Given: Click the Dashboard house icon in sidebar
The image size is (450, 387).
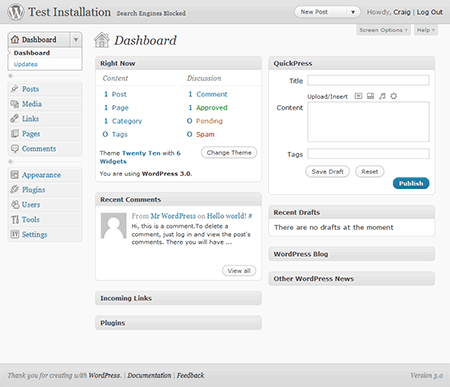Looking at the screenshot, I should (15, 39).
